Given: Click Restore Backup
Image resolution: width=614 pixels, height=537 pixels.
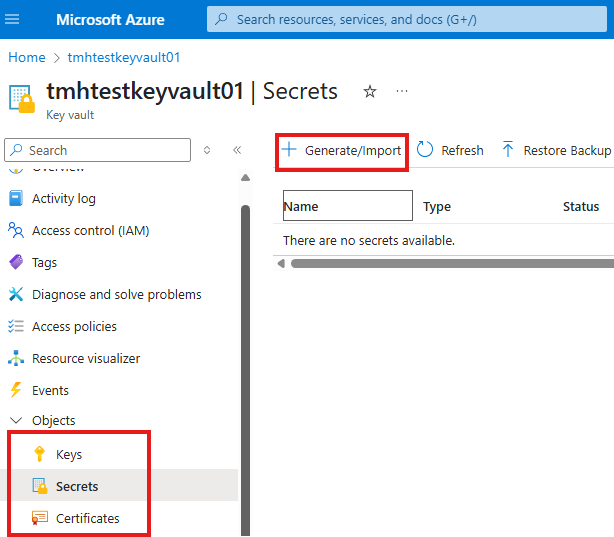Looking at the screenshot, I should [556, 150].
